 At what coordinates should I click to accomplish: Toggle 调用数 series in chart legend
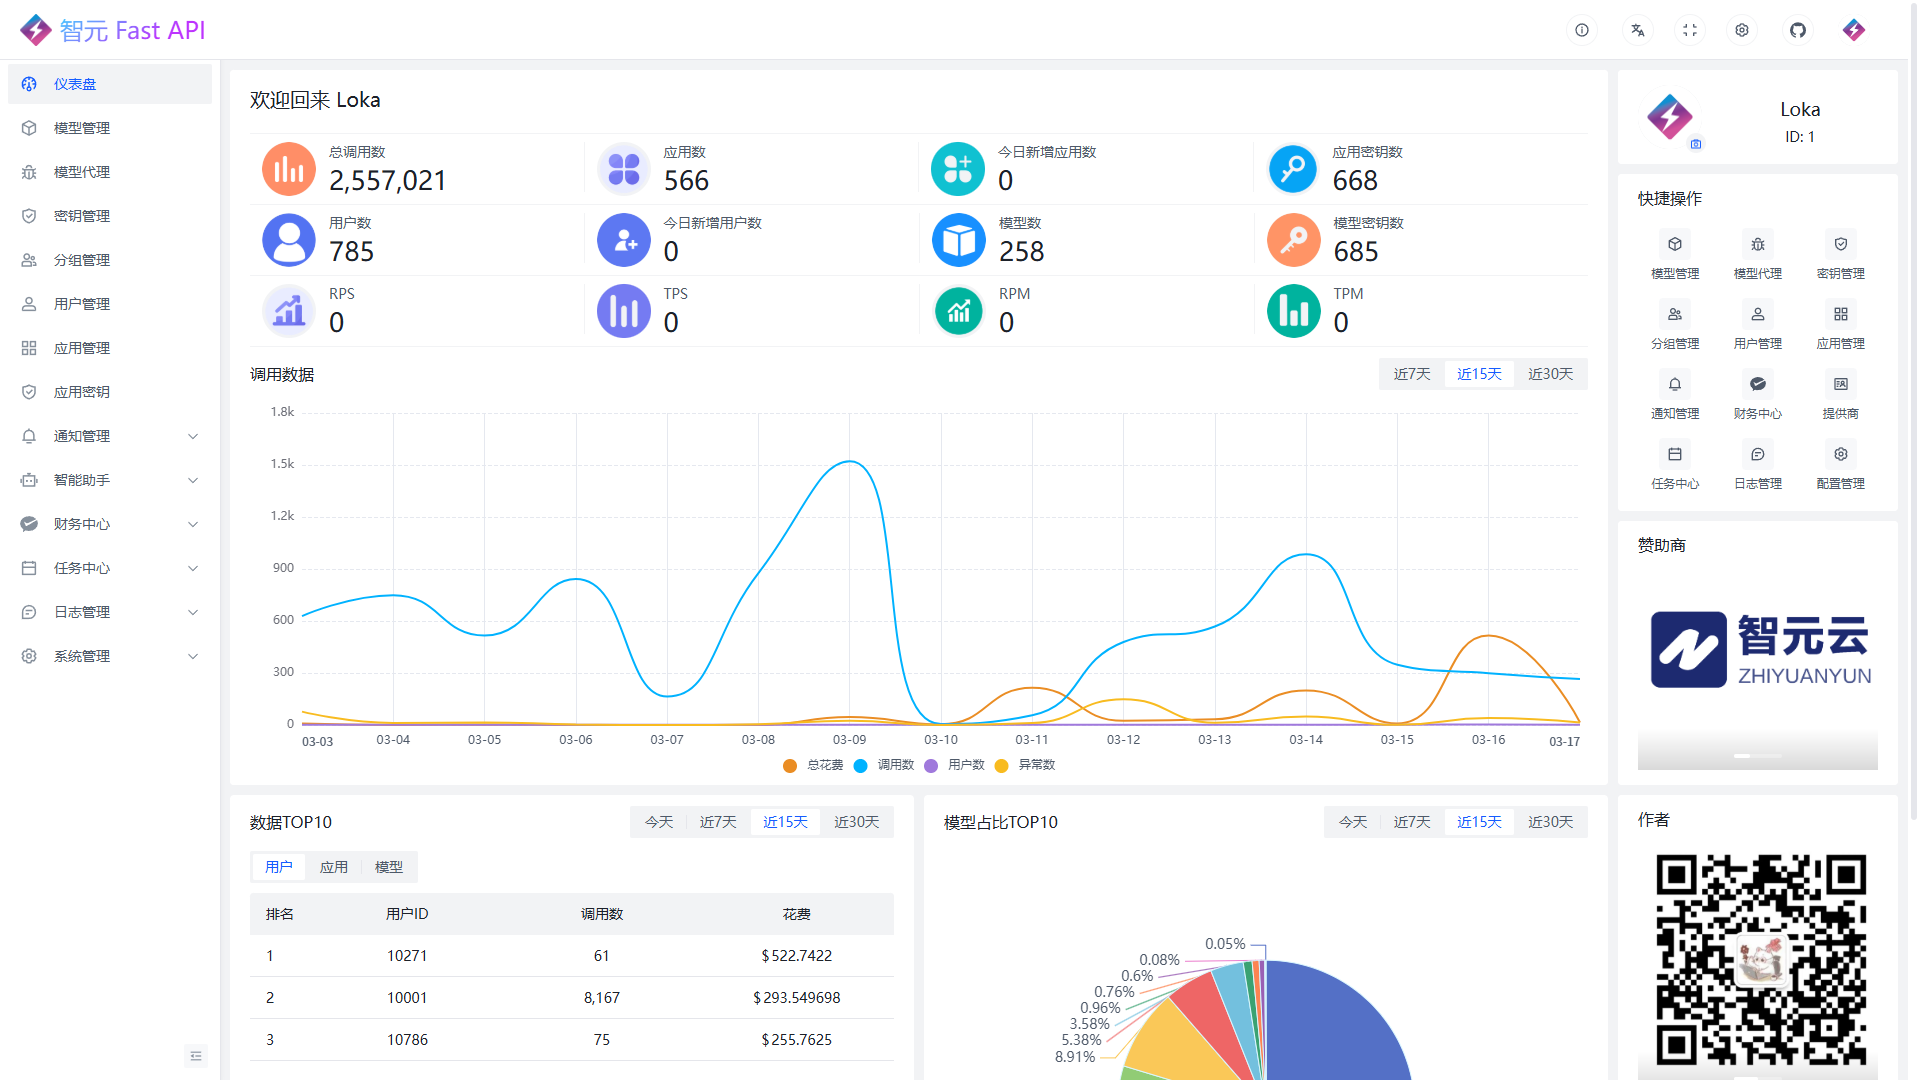coord(884,765)
